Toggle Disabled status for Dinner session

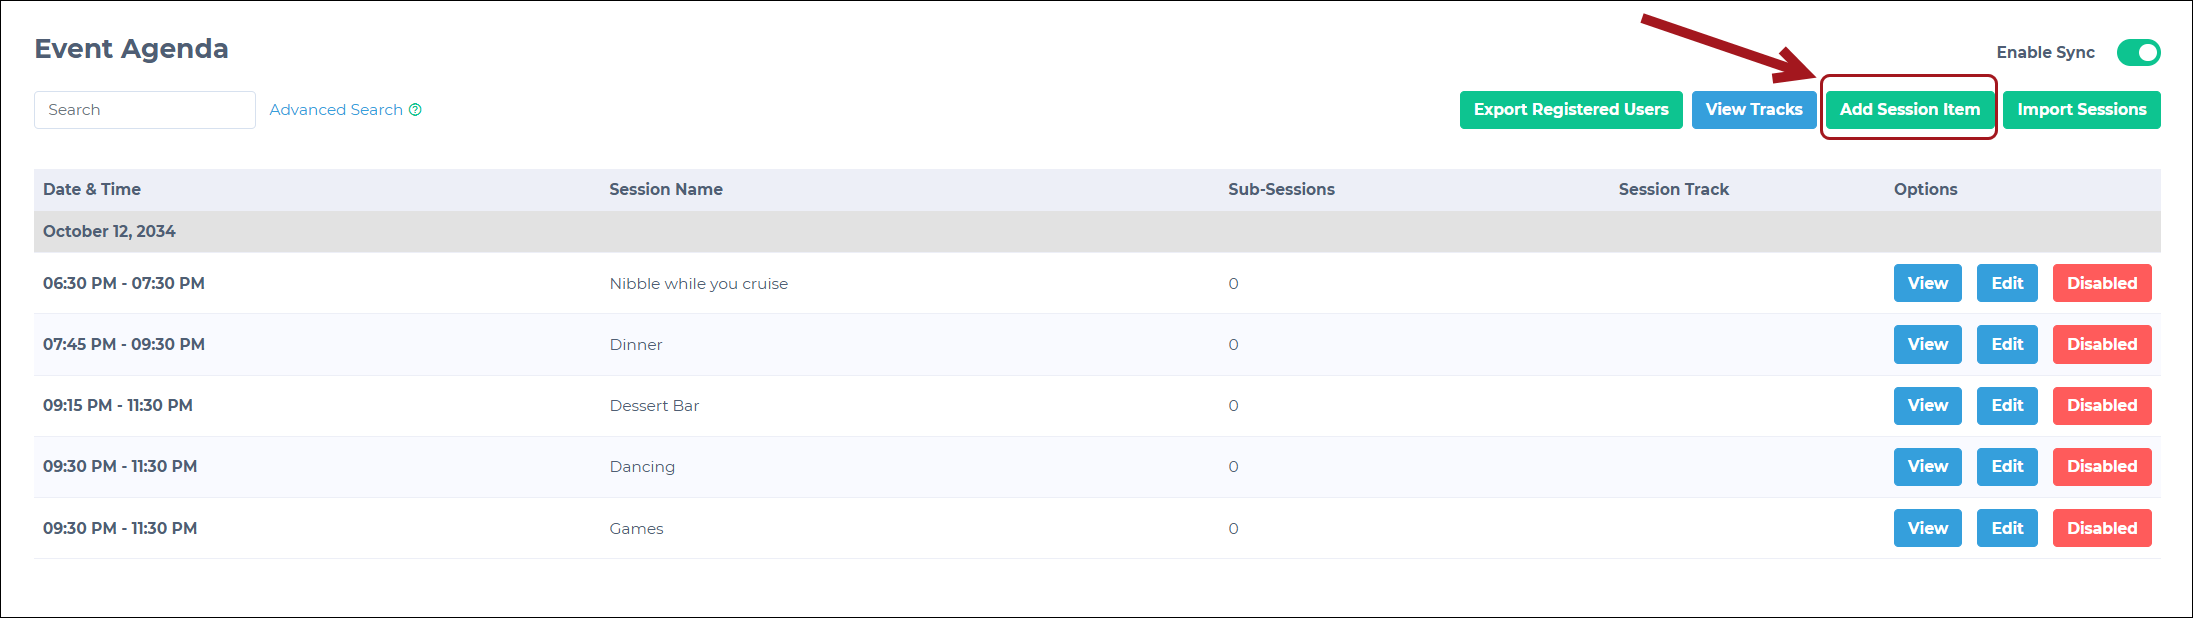click(2102, 344)
